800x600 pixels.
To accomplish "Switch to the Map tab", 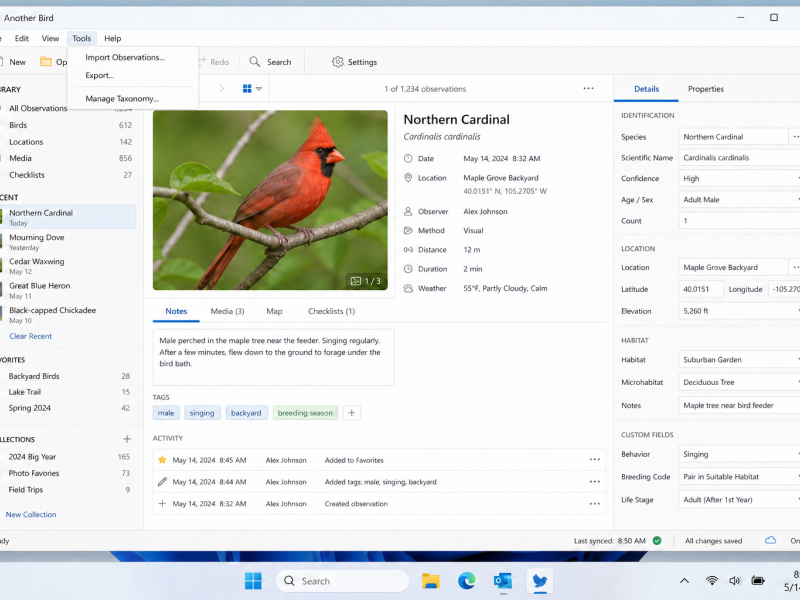I will coord(274,311).
